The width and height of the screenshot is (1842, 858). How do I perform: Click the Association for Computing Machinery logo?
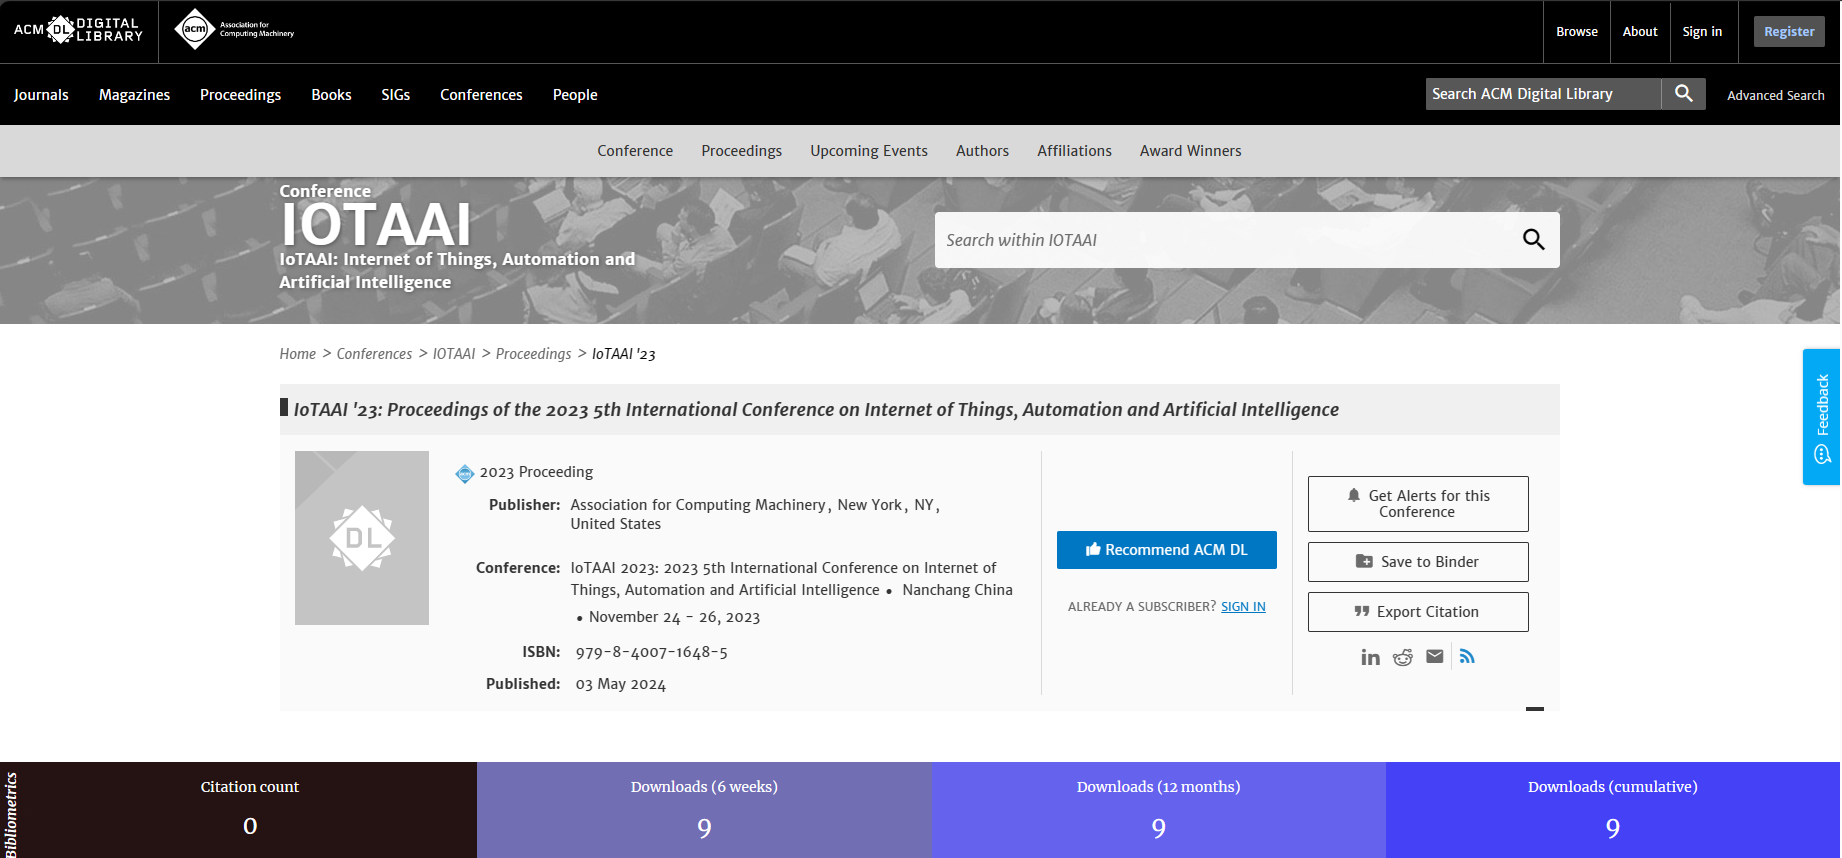click(234, 30)
